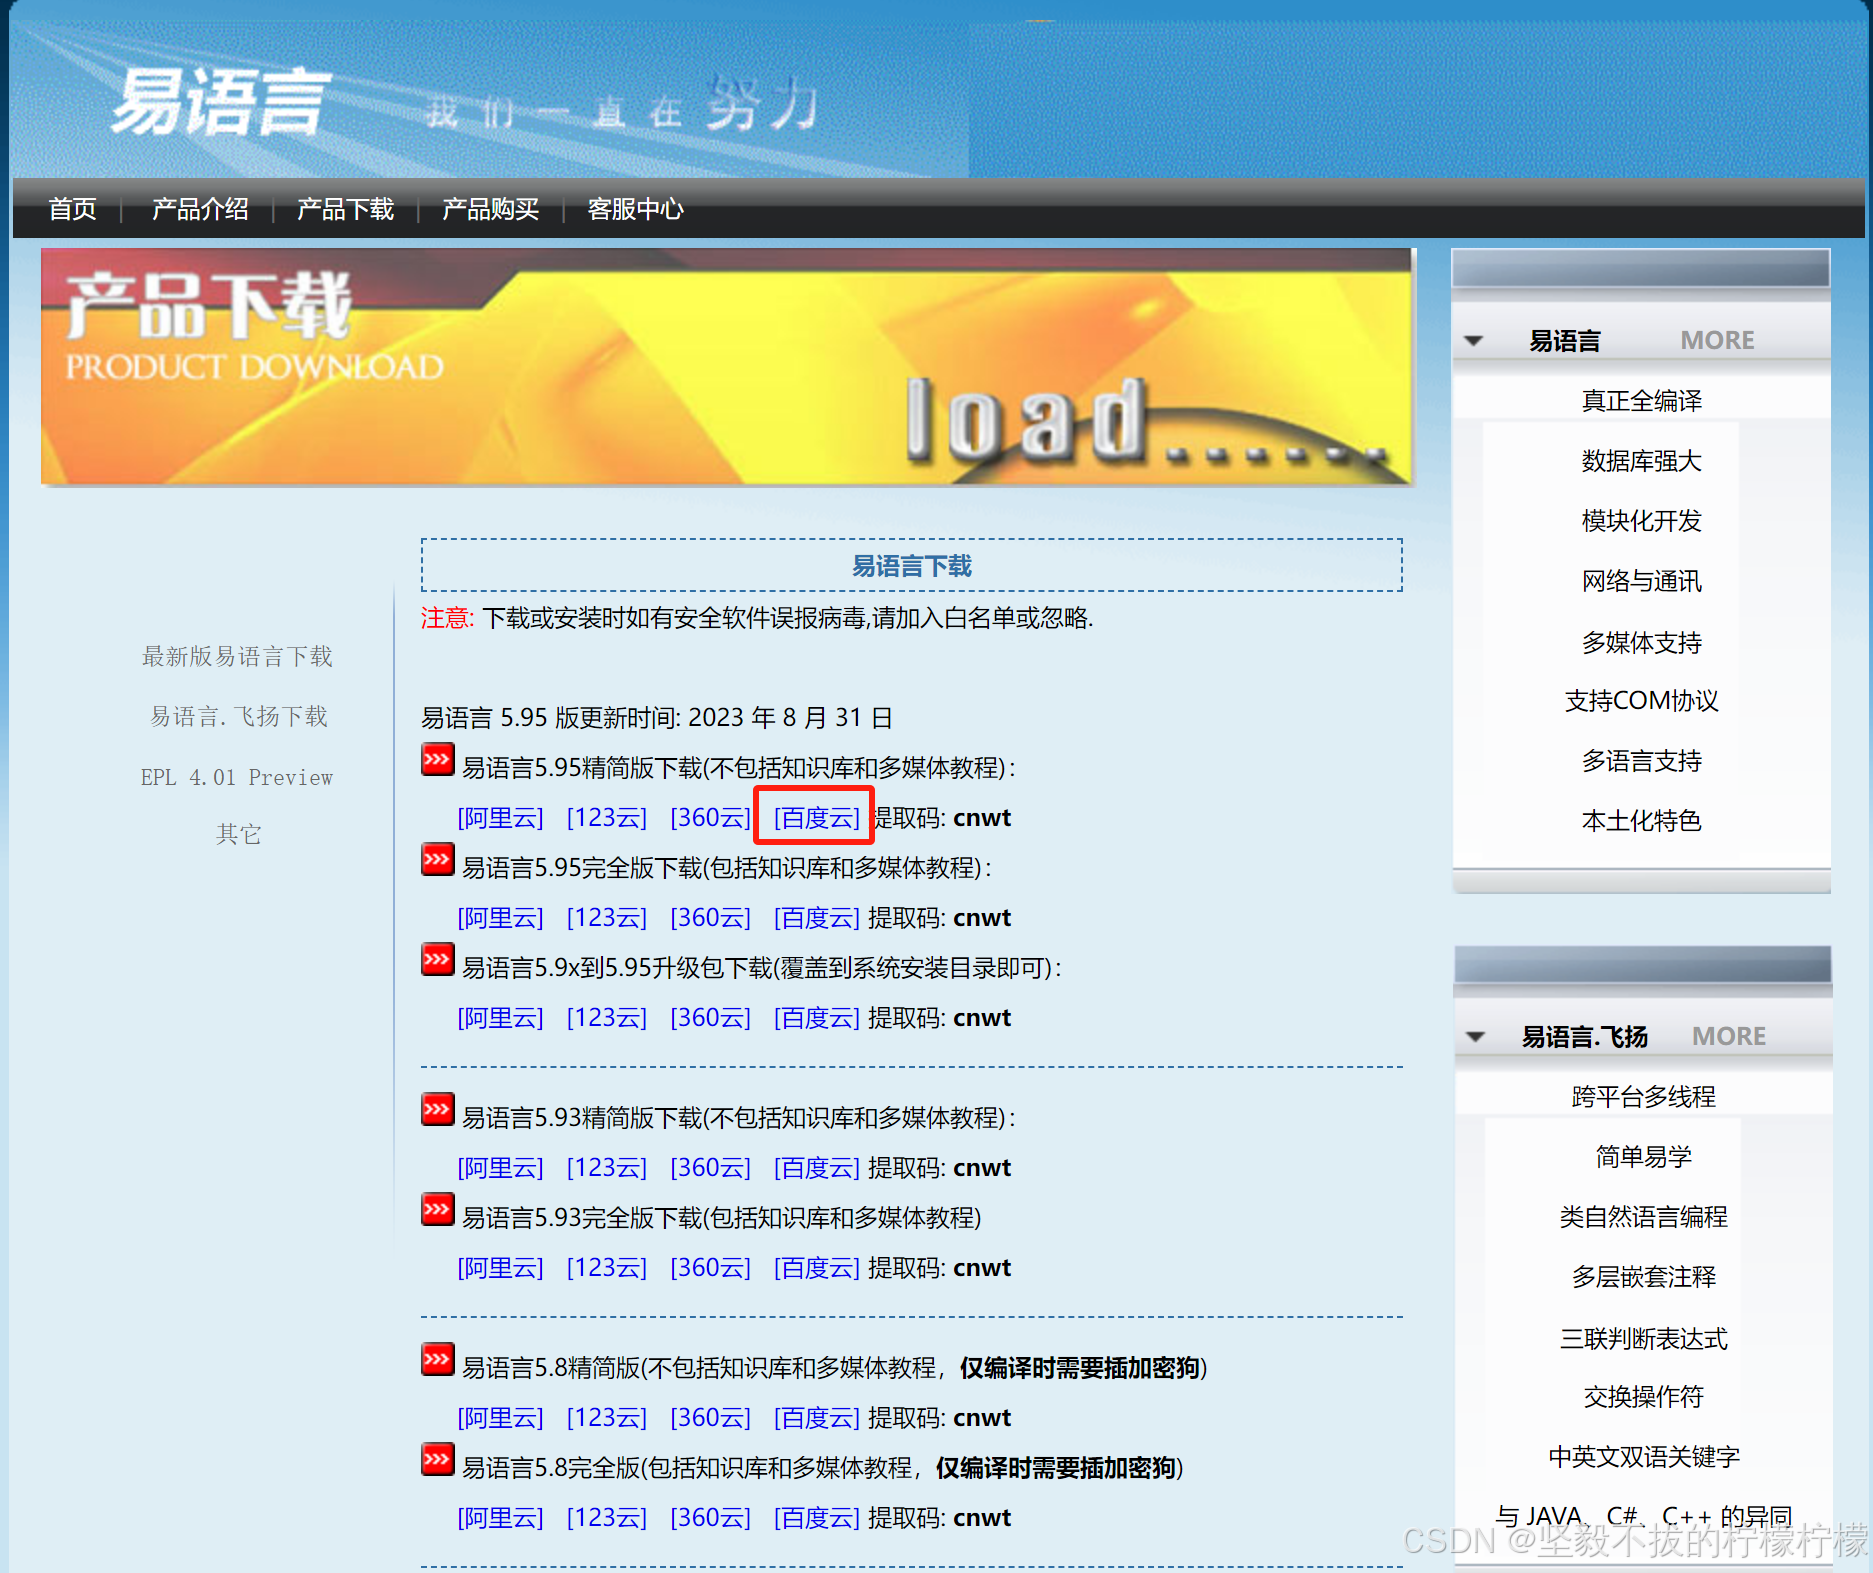Click the 易语言 5.95 版更新时间 text line

[657, 718]
